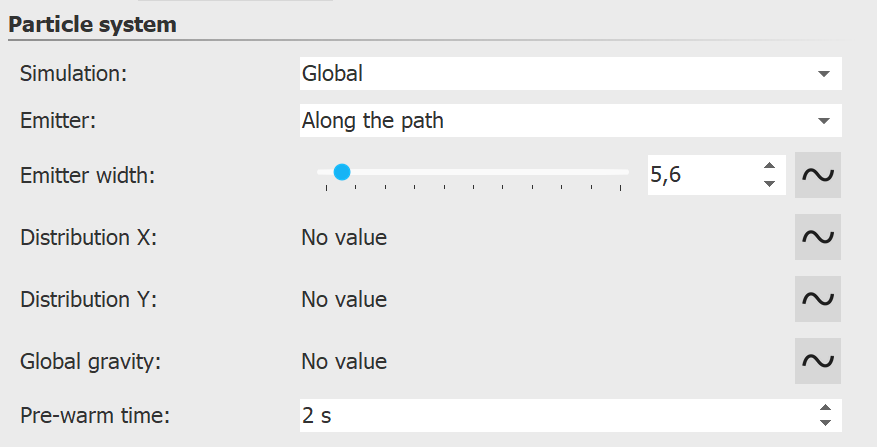Open curve editor for Distribution X
877x447 pixels.
coord(818,237)
